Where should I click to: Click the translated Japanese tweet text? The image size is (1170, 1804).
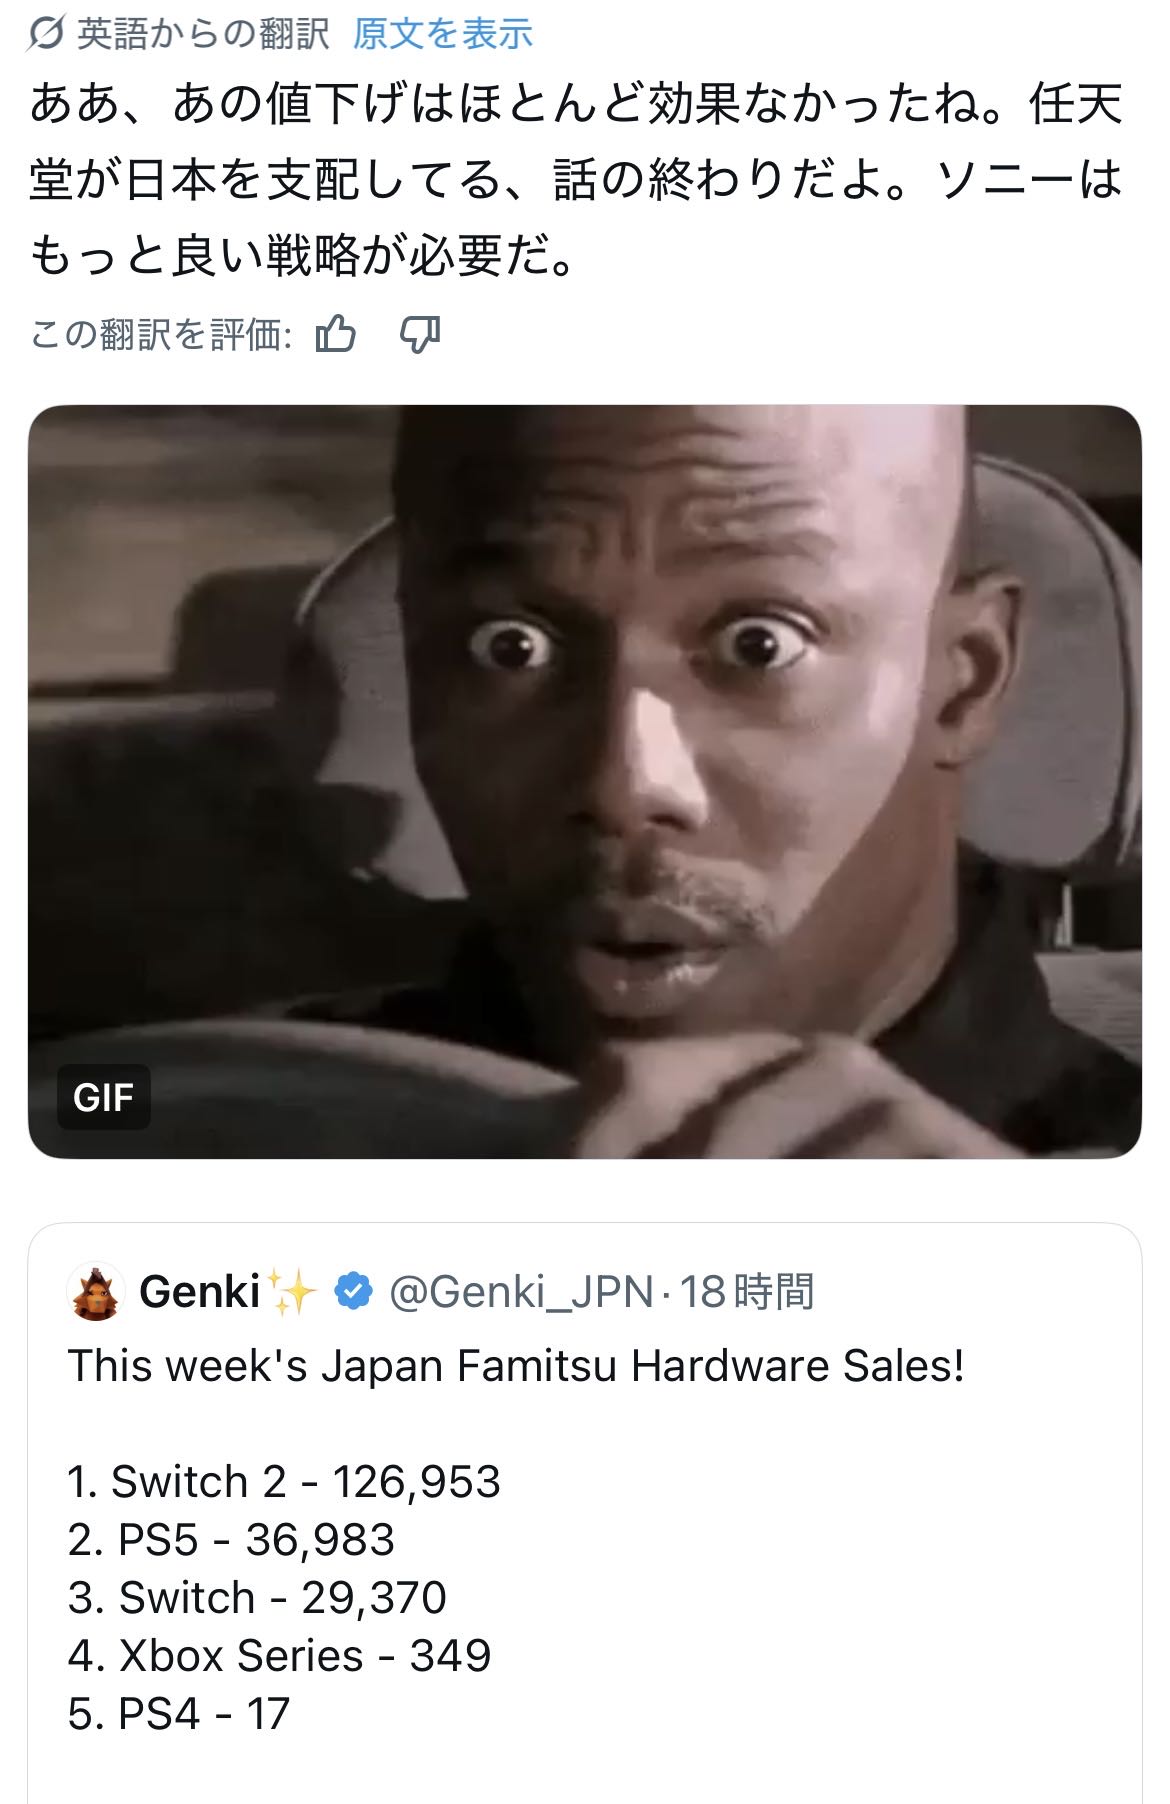pos(576,181)
